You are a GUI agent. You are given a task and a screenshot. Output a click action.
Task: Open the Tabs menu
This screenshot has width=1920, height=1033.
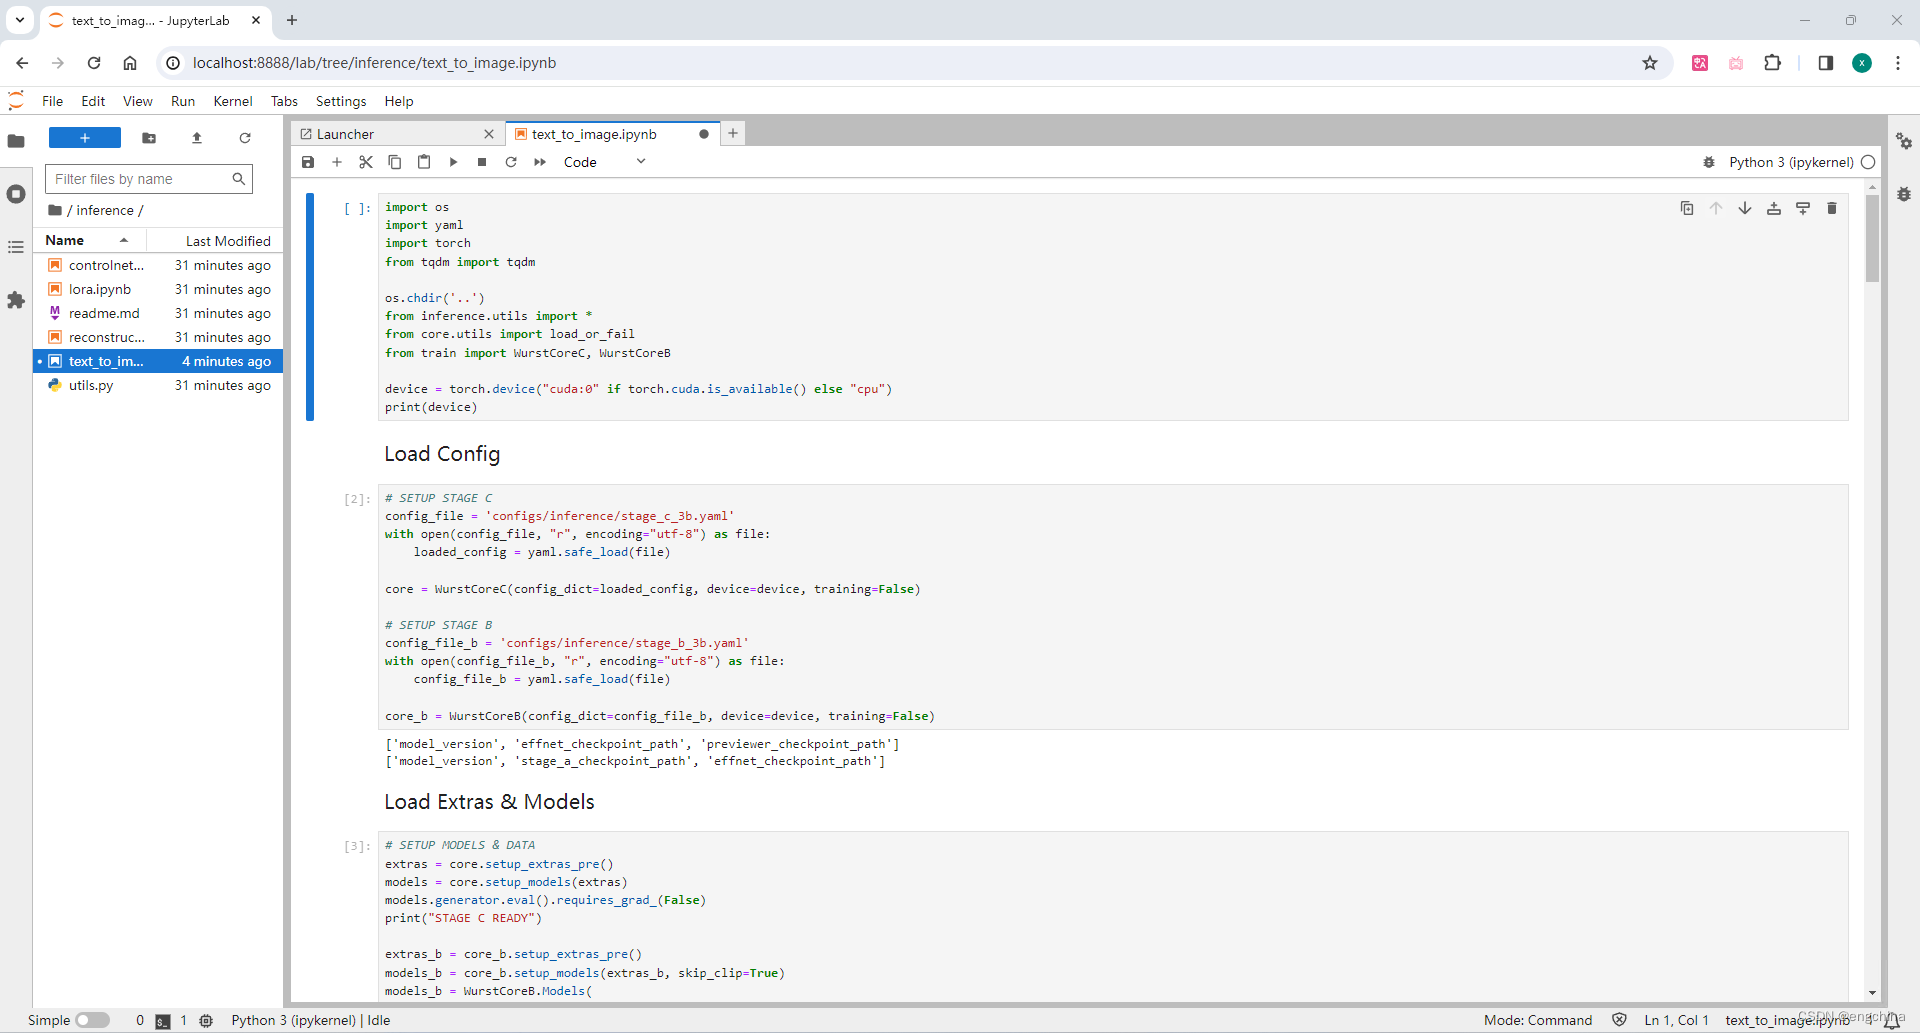284,101
